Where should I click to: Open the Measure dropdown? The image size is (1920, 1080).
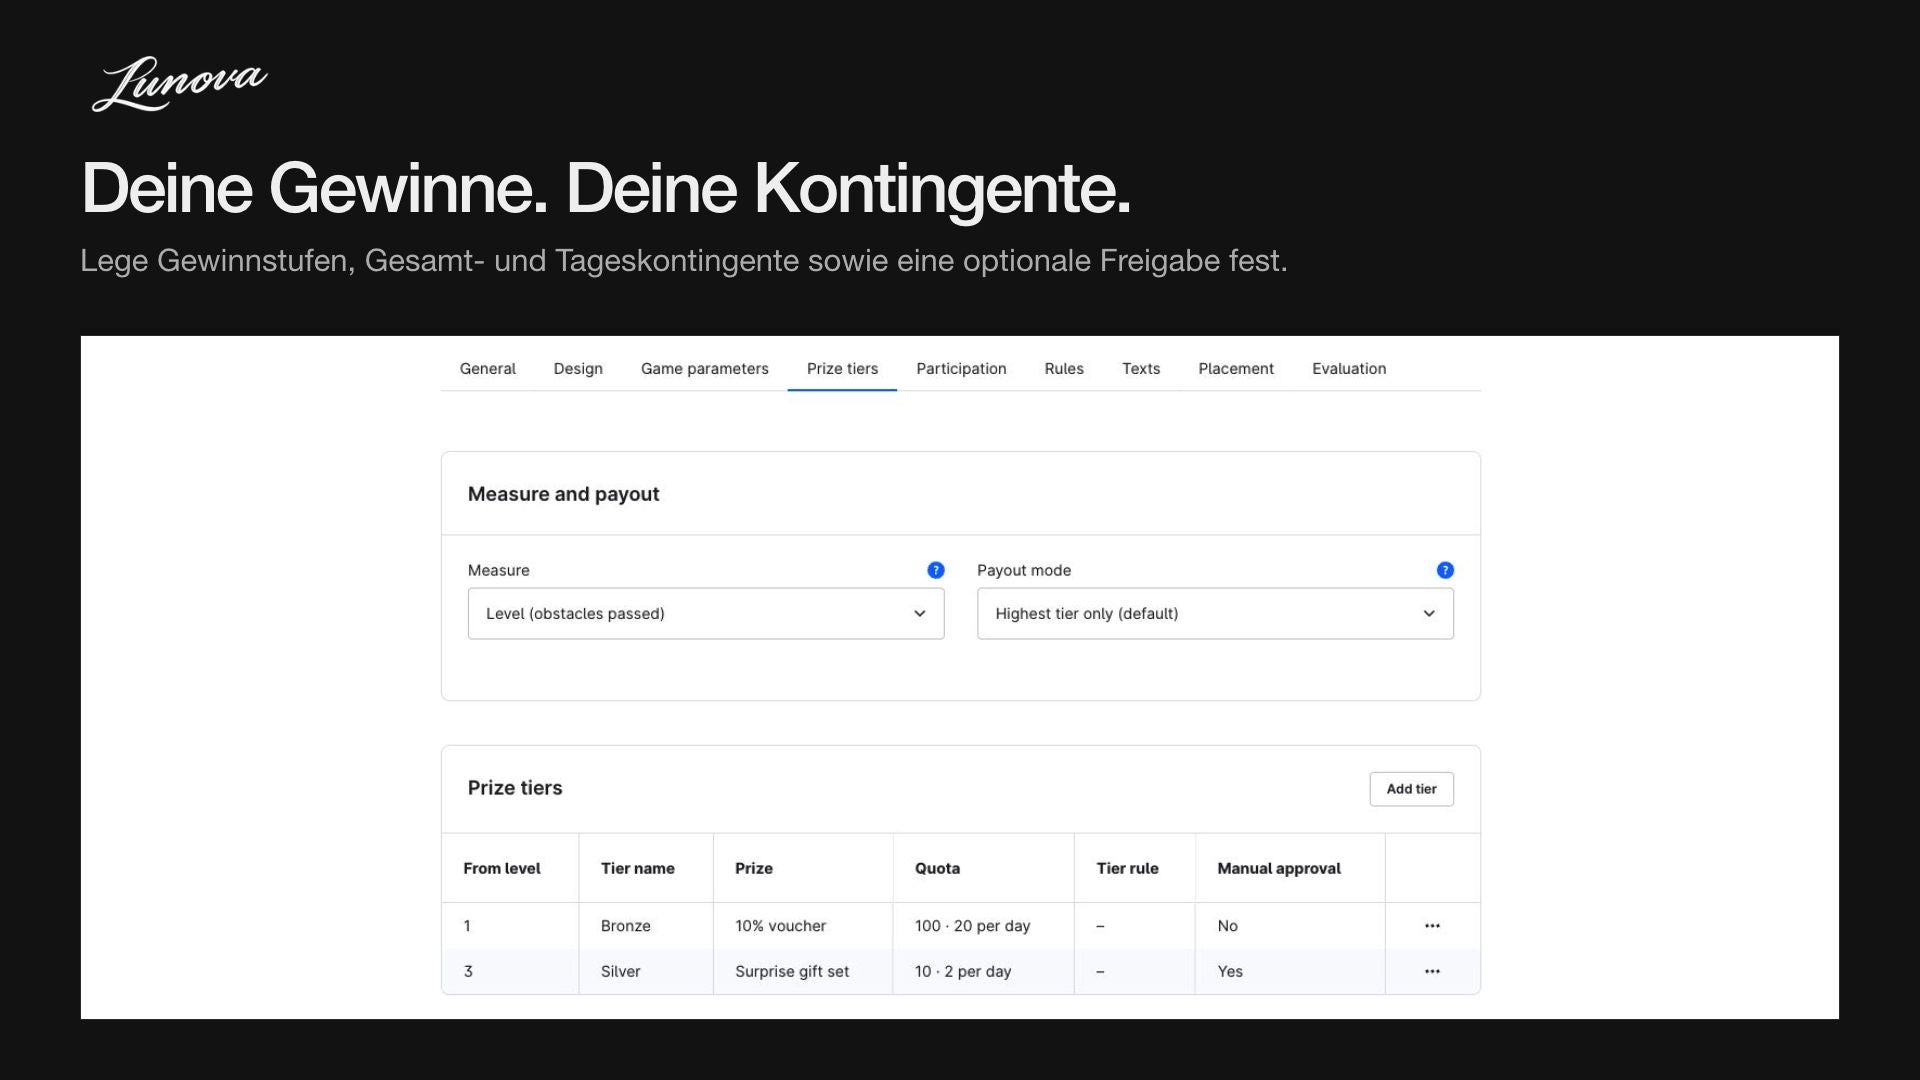[x=706, y=613]
